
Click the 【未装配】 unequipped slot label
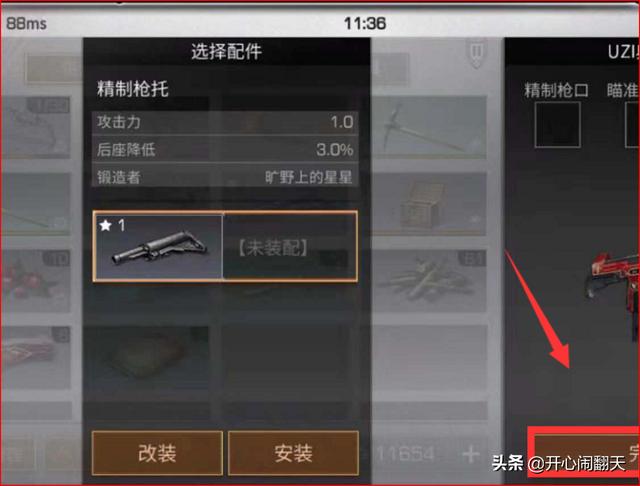click(x=273, y=248)
